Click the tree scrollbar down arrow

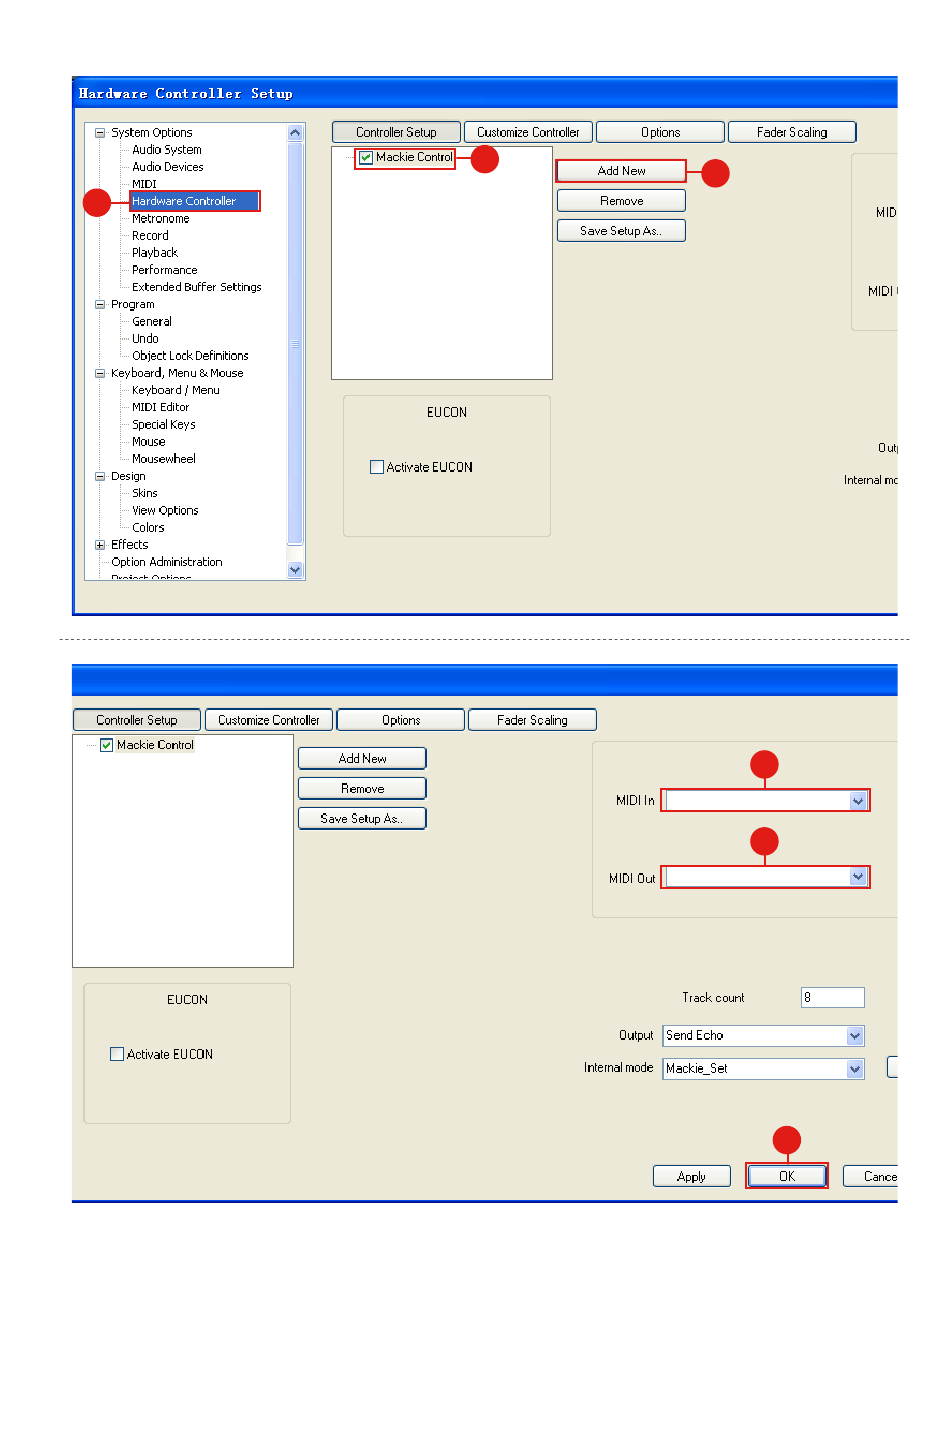pos(295,570)
